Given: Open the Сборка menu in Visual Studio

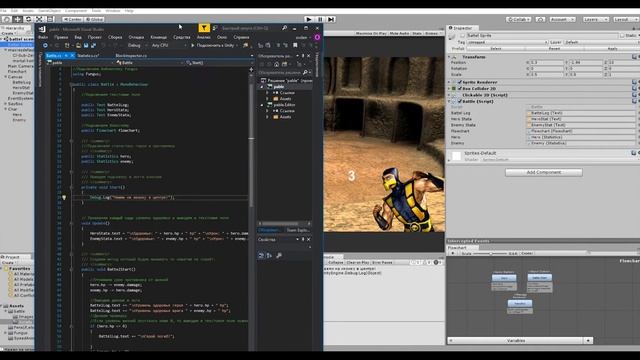Looking at the screenshot, I should 115,37.
